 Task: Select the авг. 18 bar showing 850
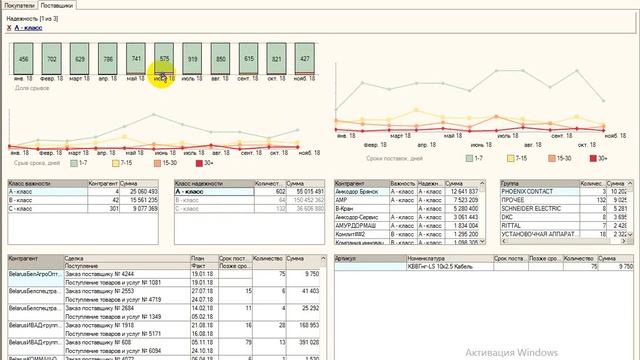220,59
